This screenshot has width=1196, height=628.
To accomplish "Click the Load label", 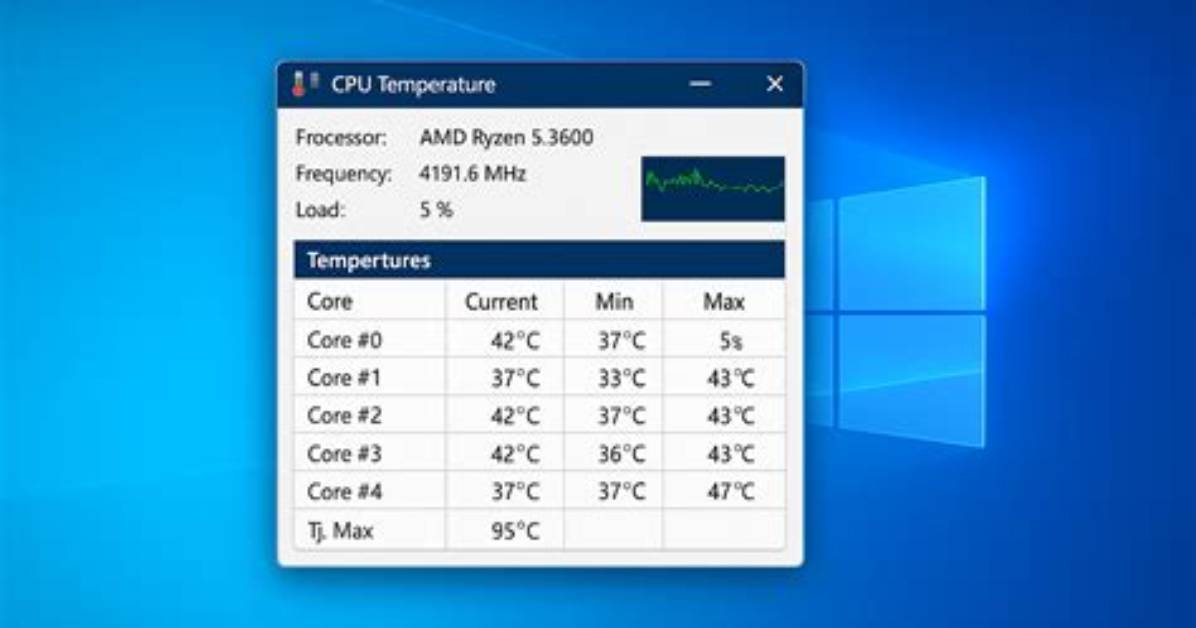I will point(320,210).
